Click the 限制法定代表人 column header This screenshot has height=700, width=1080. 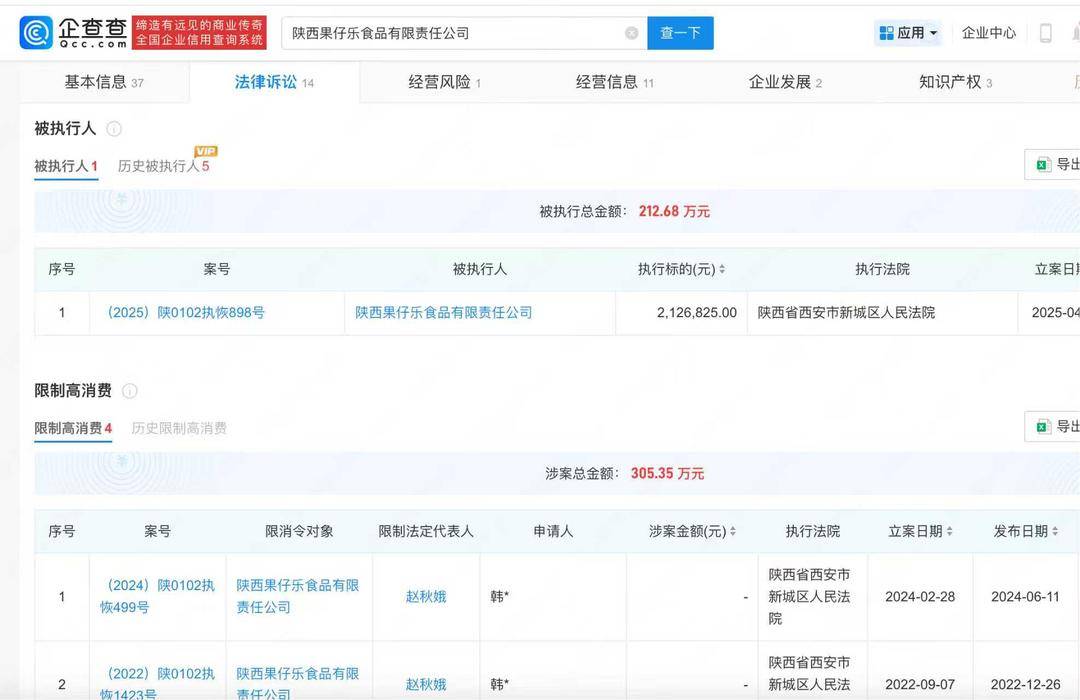(426, 531)
